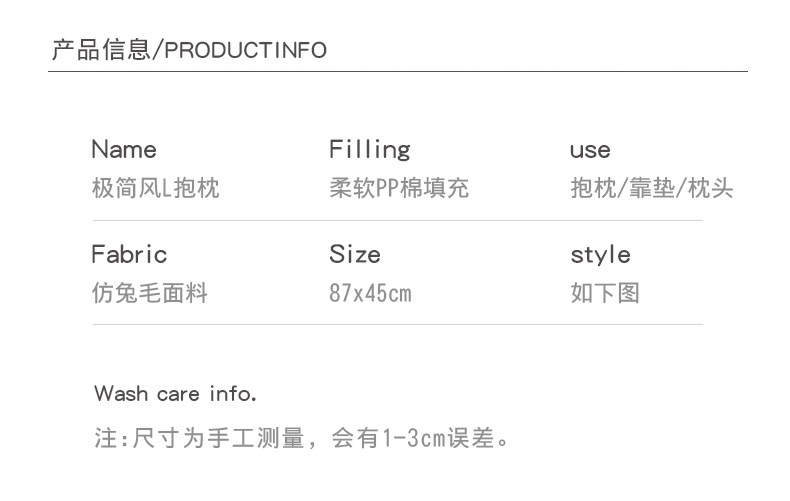Click the style label

[600, 255]
